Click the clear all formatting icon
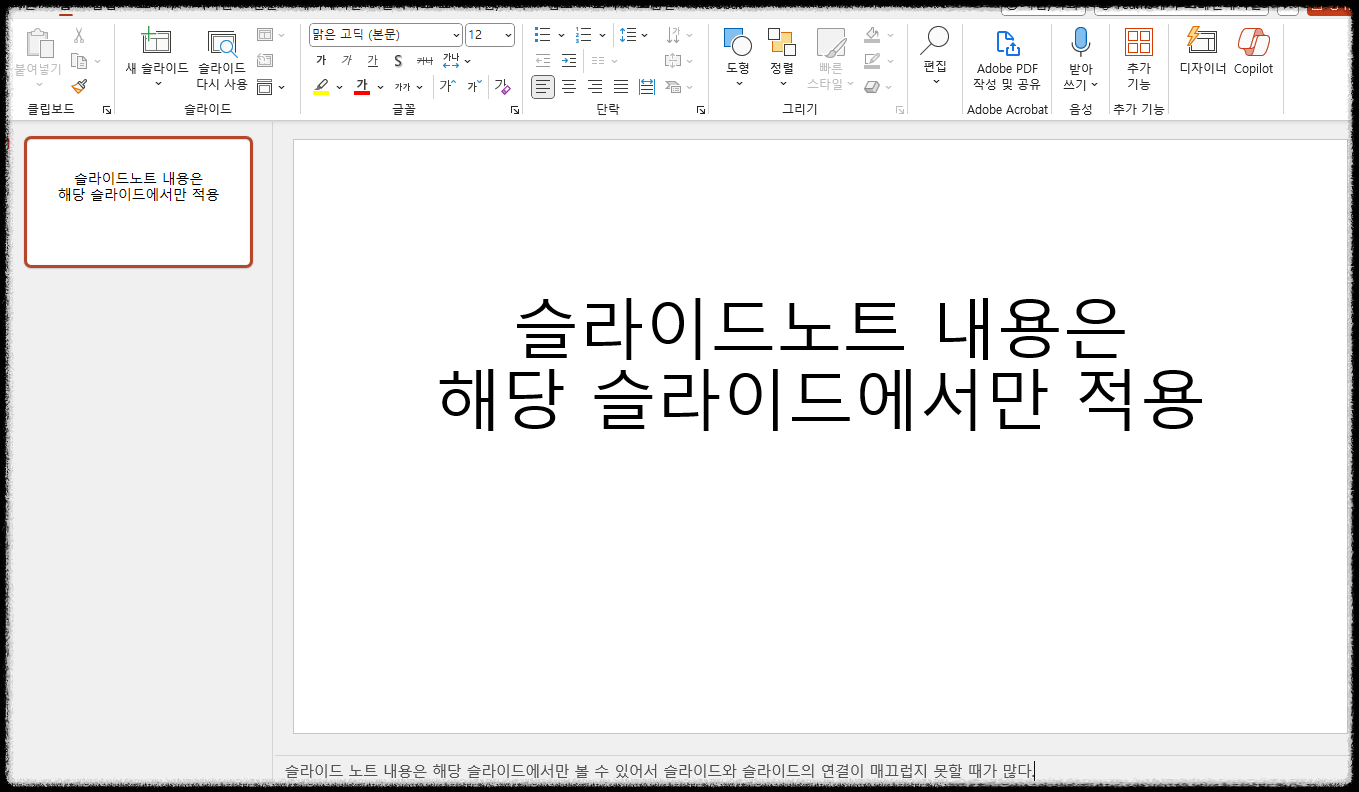1359x792 pixels. [503, 86]
